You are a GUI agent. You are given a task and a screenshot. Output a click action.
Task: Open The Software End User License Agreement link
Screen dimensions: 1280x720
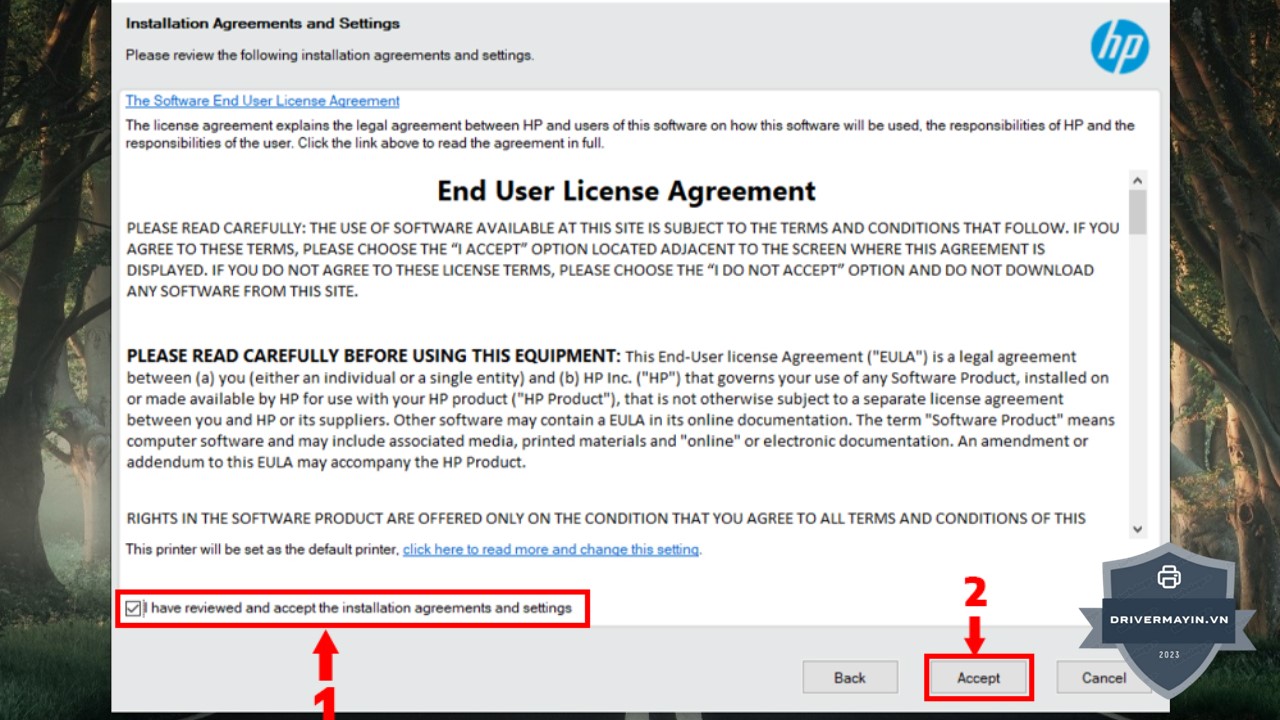[x=262, y=101]
